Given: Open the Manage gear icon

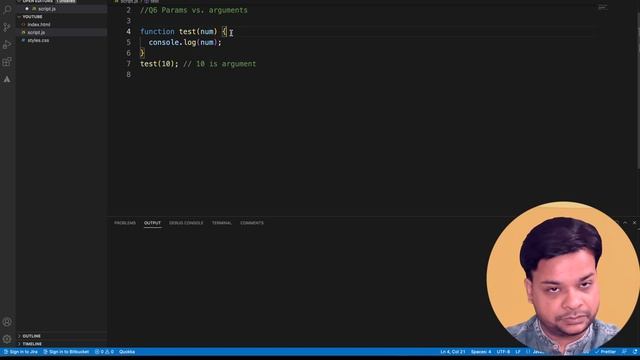Looking at the screenshot, I should coord(7,339).
